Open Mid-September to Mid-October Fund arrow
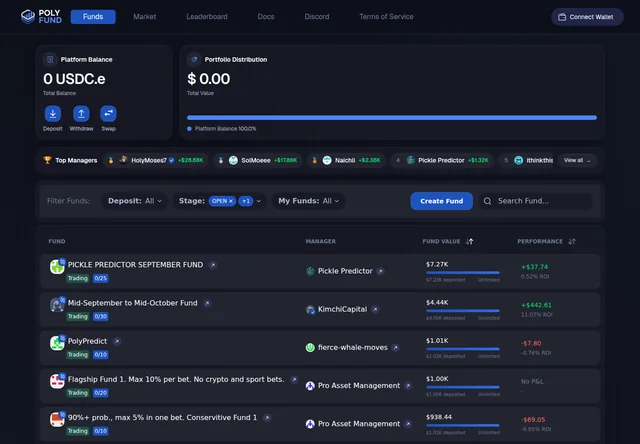 point(207,303)
